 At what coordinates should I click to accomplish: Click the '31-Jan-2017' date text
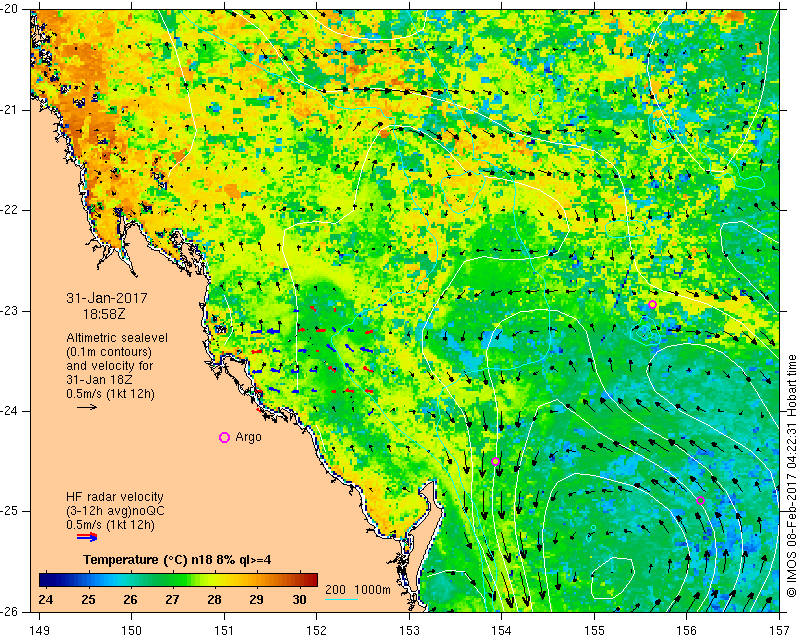(107, 298)
